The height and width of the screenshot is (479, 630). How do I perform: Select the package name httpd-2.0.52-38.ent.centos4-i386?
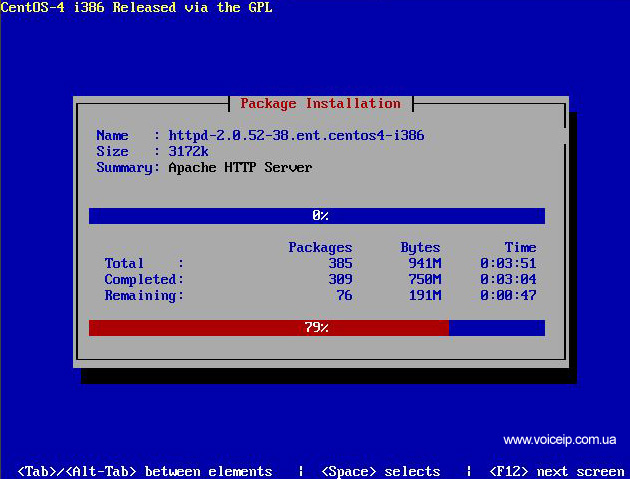coord(296,135)
